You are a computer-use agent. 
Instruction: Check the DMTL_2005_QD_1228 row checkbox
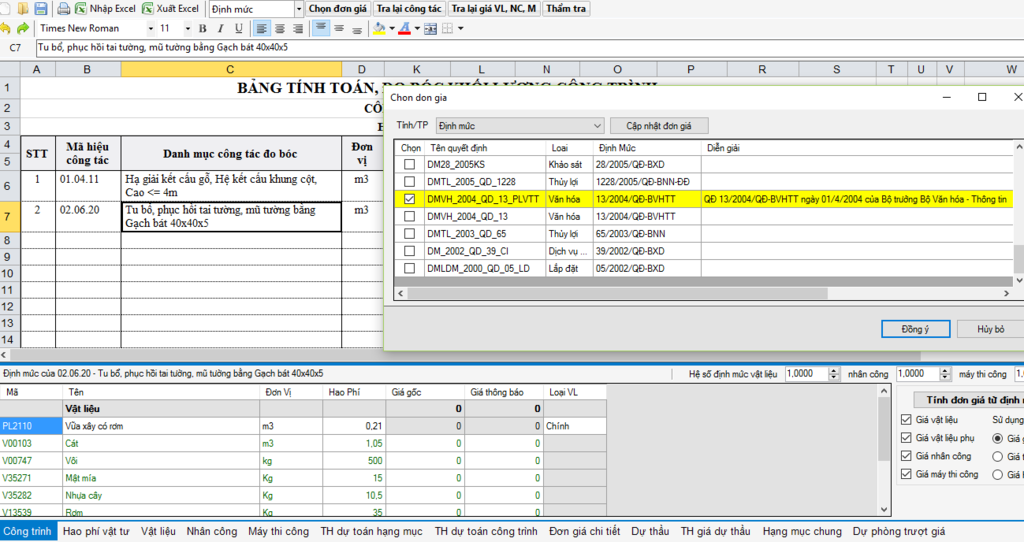tap(409, 182)
